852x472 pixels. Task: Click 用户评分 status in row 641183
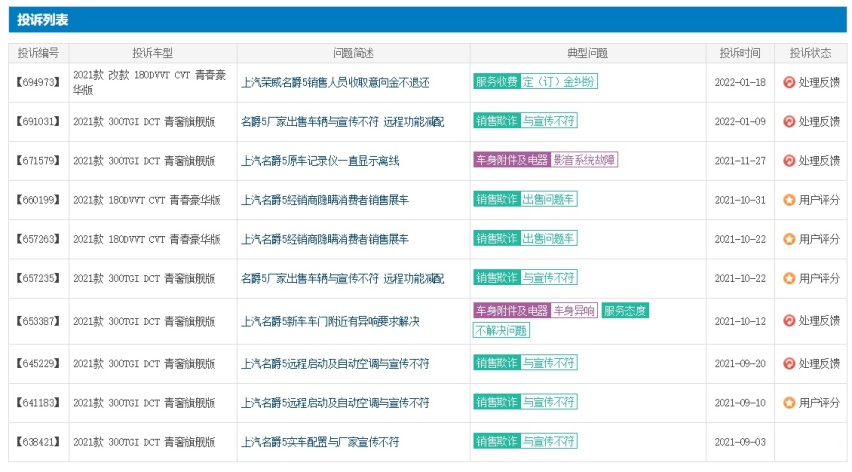(819, 402)
